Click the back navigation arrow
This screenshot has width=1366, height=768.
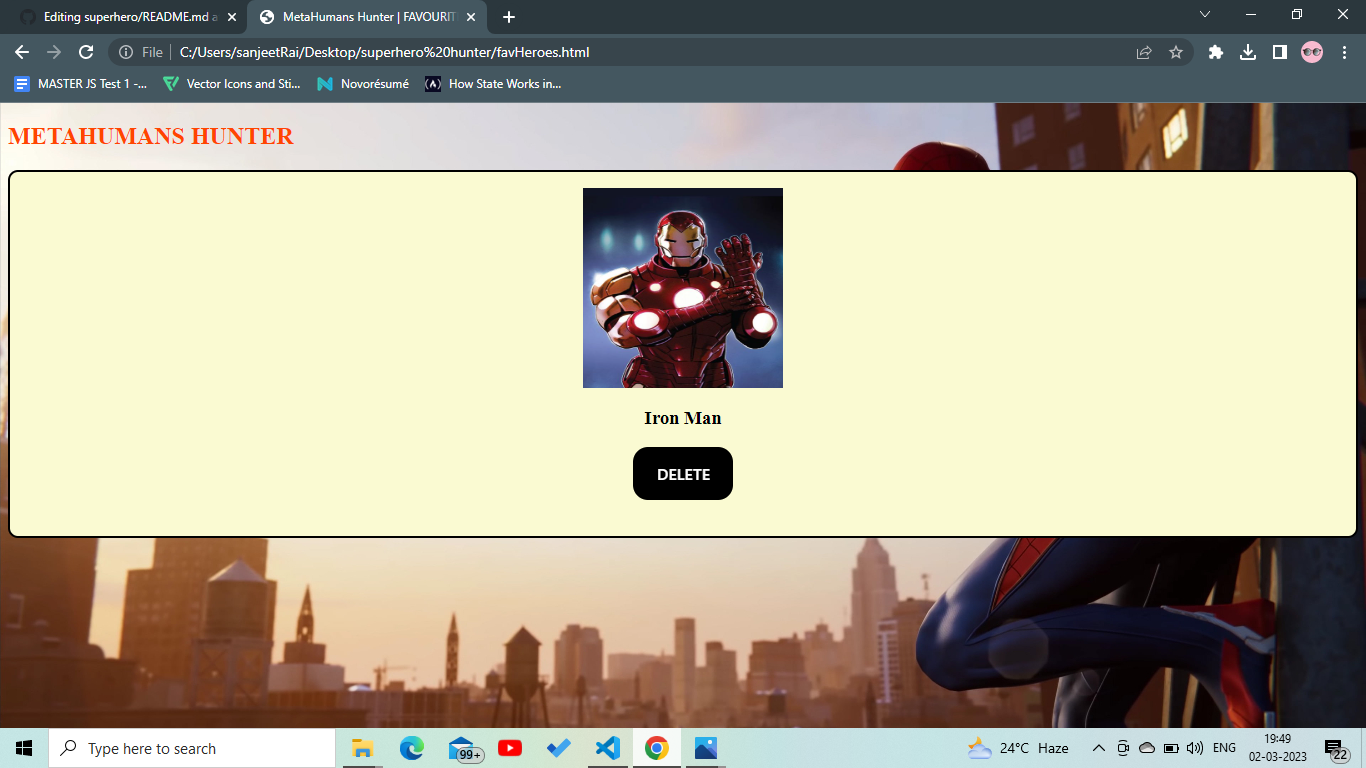point(21,52)
